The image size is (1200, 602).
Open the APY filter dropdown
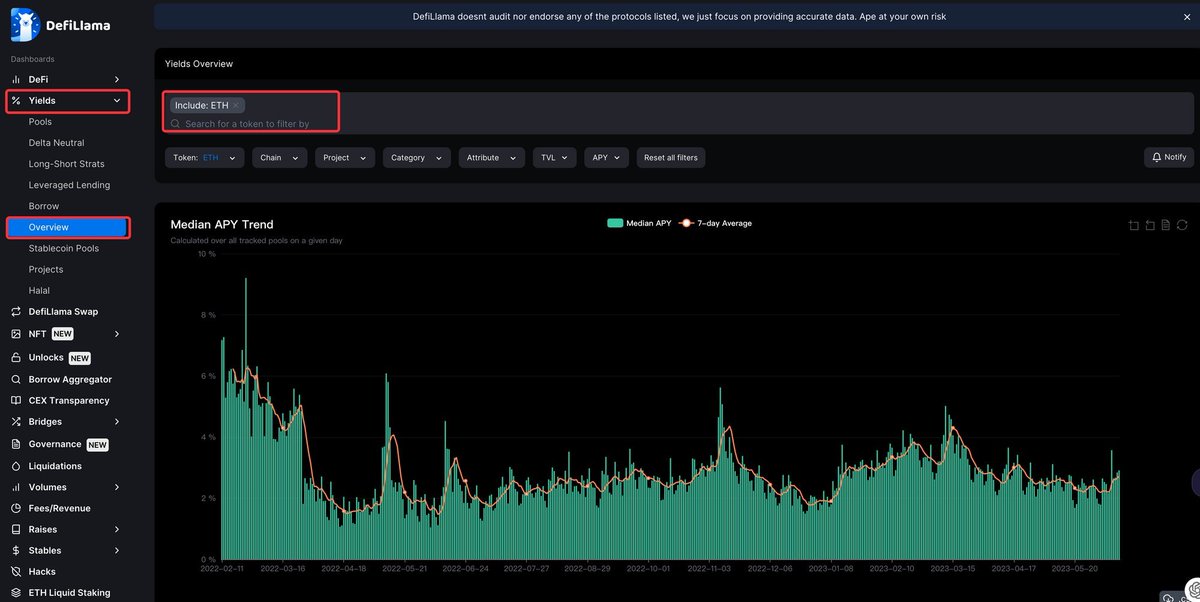pyautogui.click(x=607, y=158)
